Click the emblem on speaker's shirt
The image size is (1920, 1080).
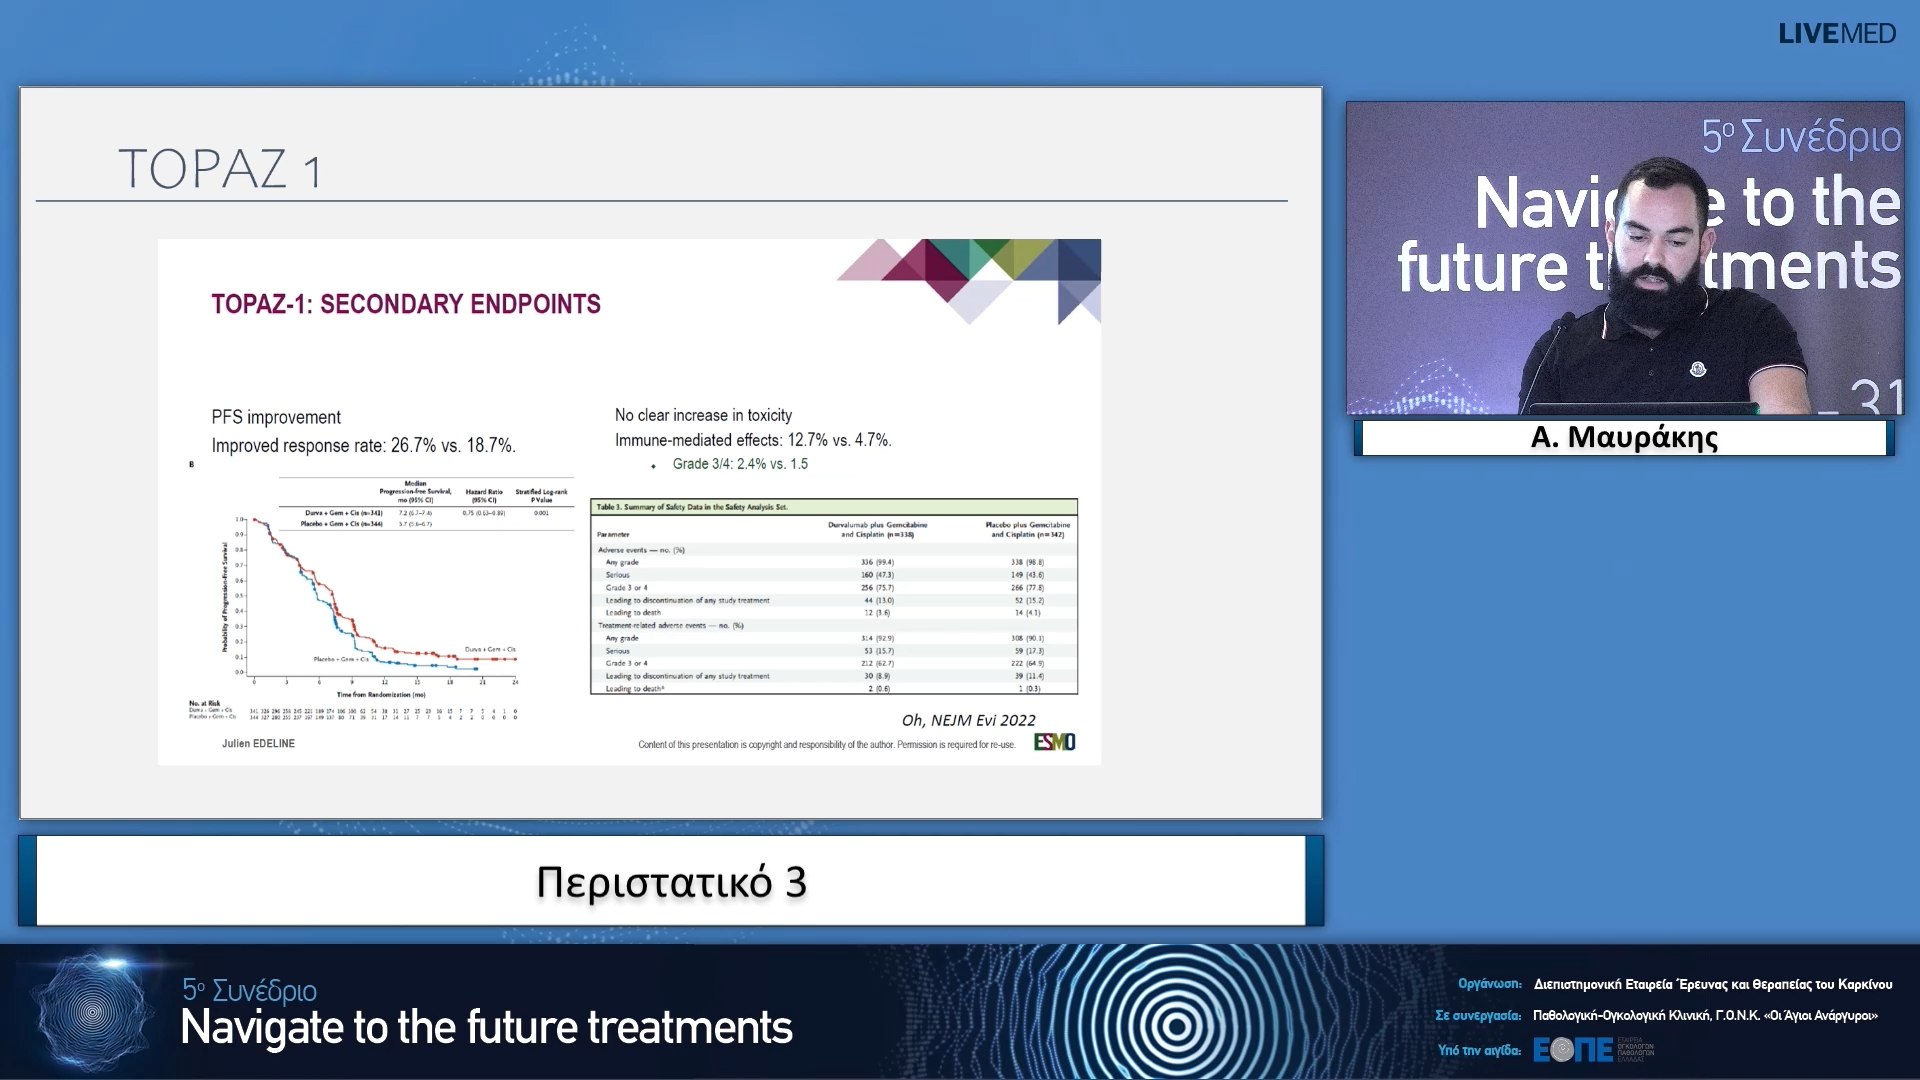1697,370
